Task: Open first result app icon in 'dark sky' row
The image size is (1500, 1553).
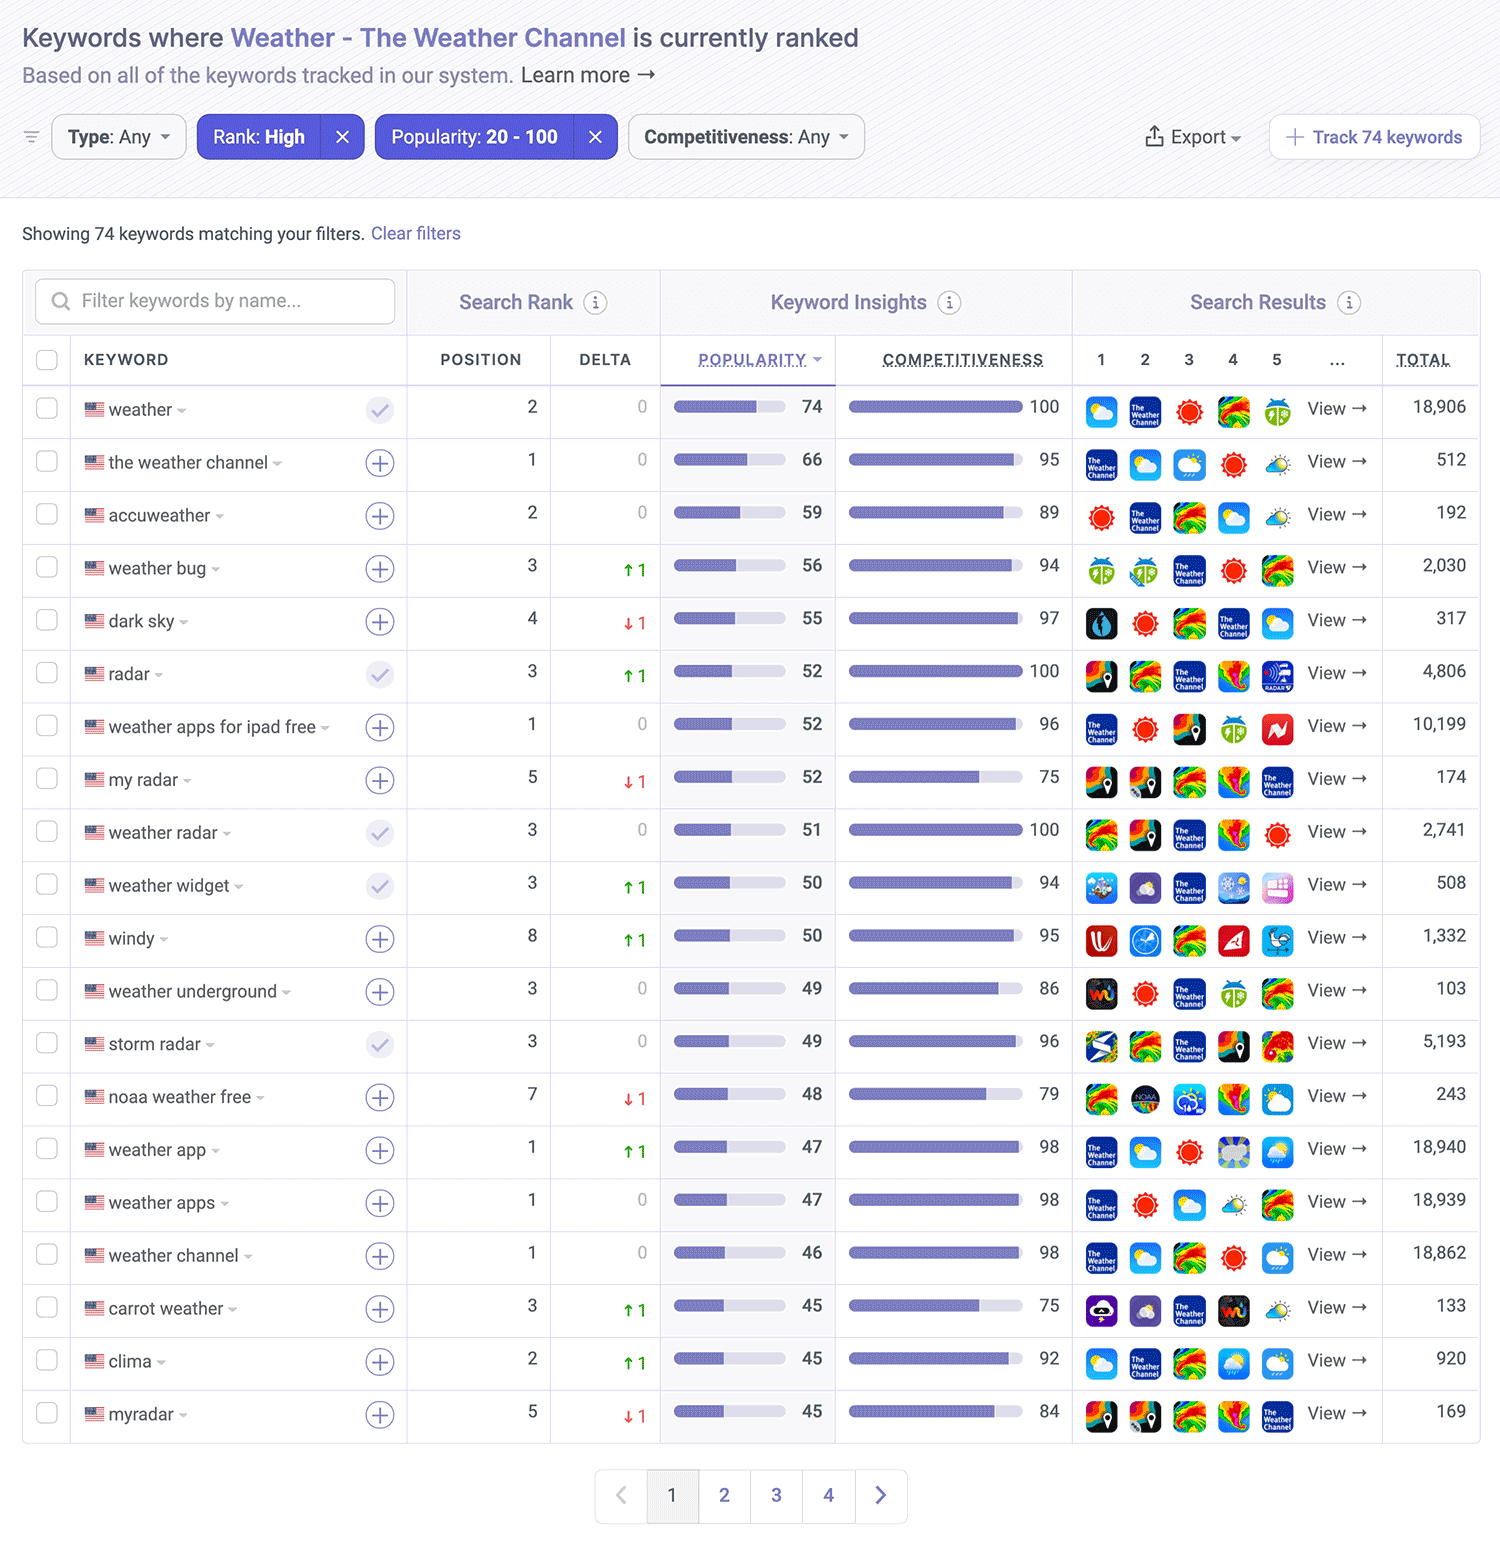Action: (x=1101, y=623)
